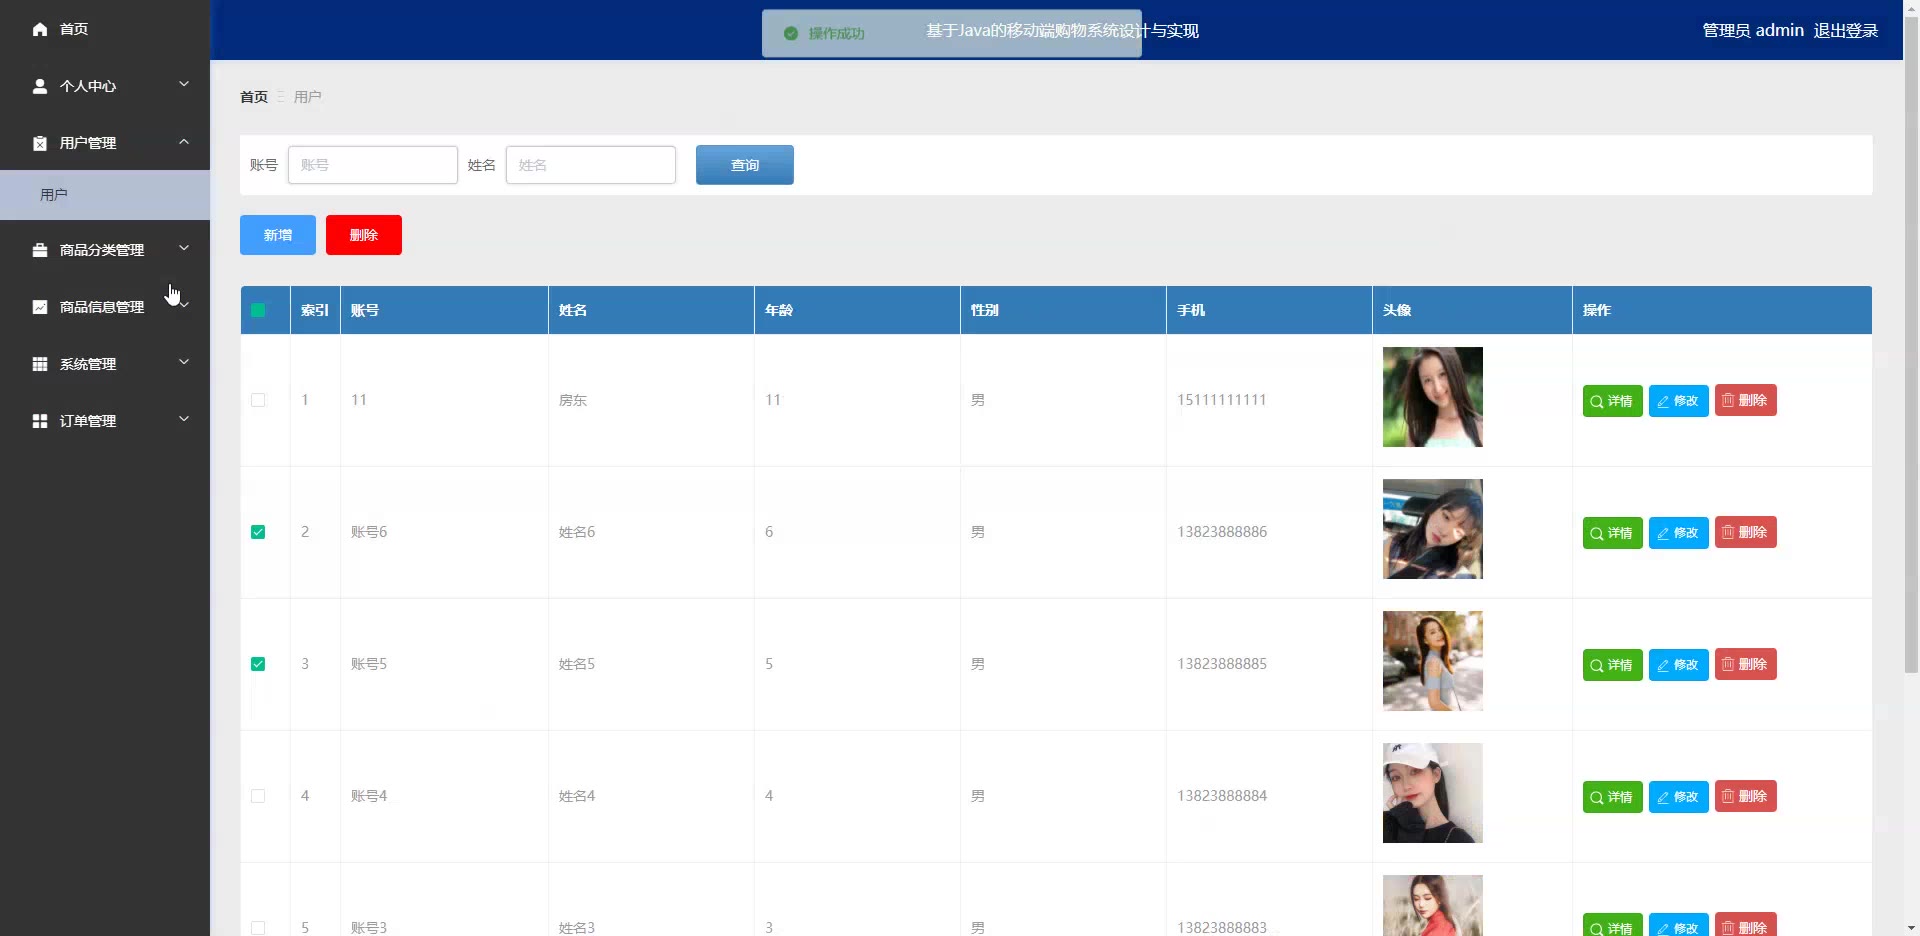
Task: Open details for row 11 房东
Action: tap(1612, 401)
